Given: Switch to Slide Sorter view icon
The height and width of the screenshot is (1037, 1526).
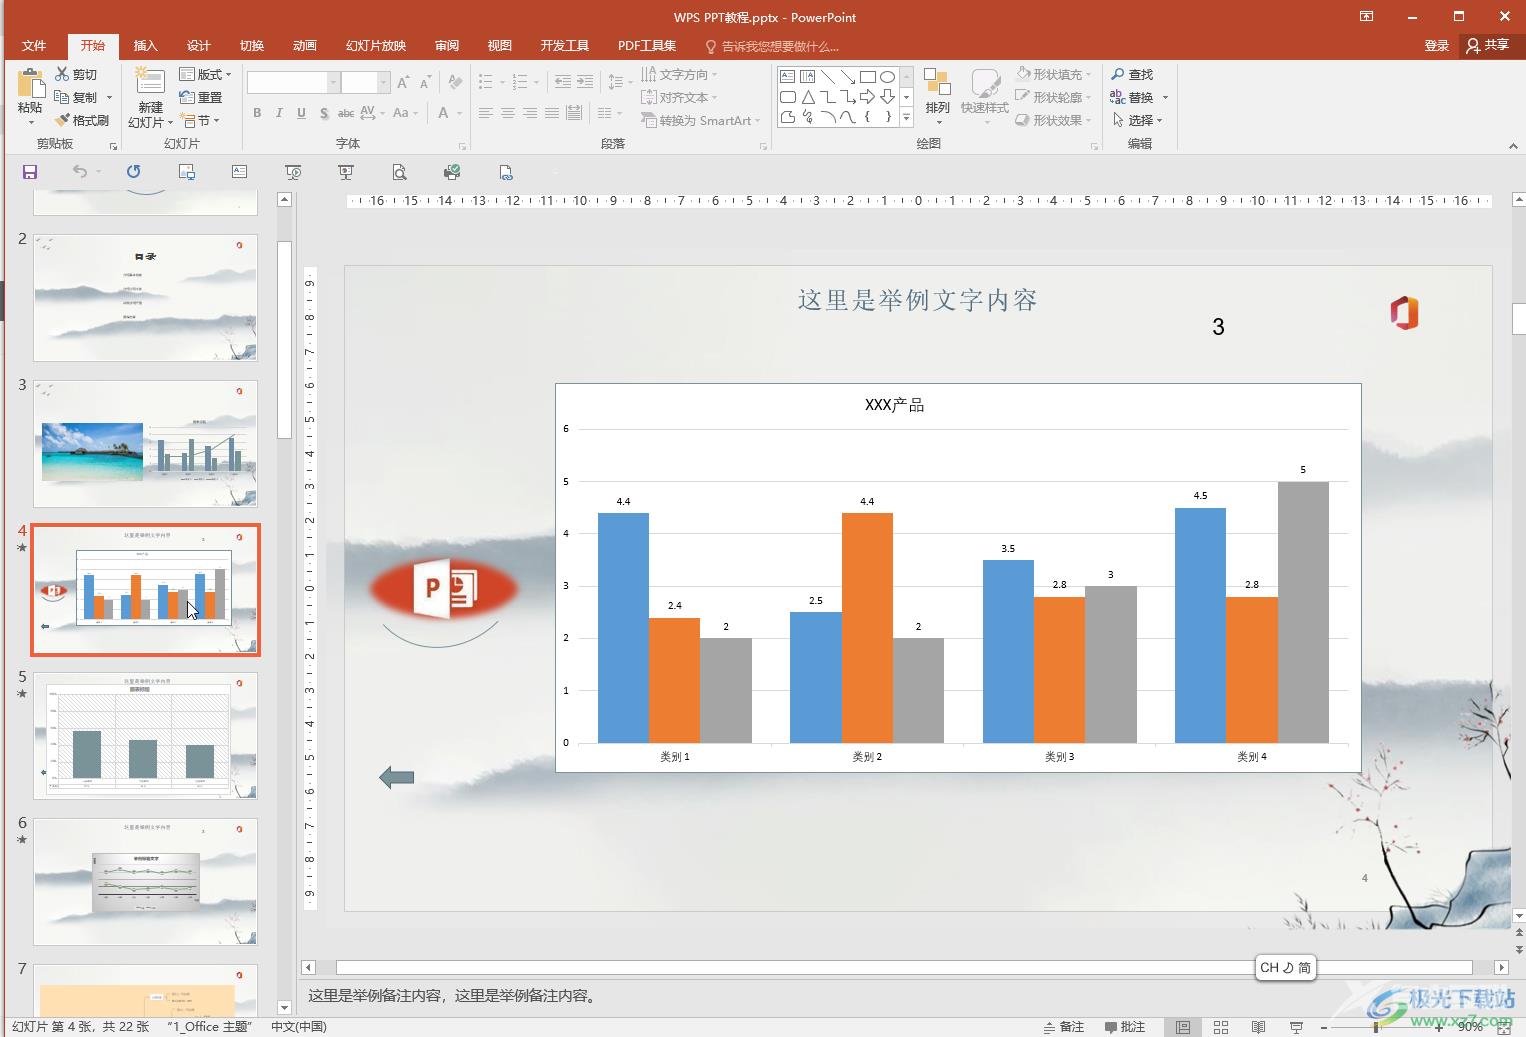Looking at the screenshot, I should pyautogui.click(x=1221, y=1027).
